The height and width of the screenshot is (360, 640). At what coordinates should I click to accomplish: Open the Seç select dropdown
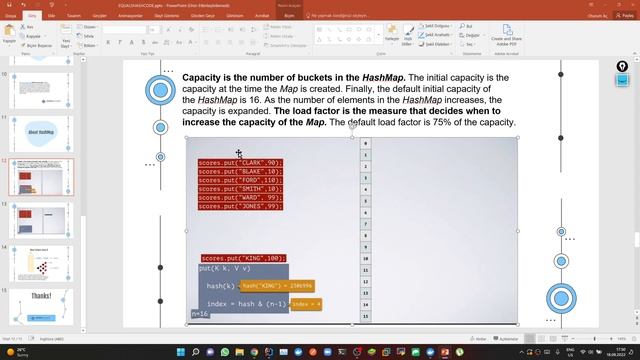[468, 44]
